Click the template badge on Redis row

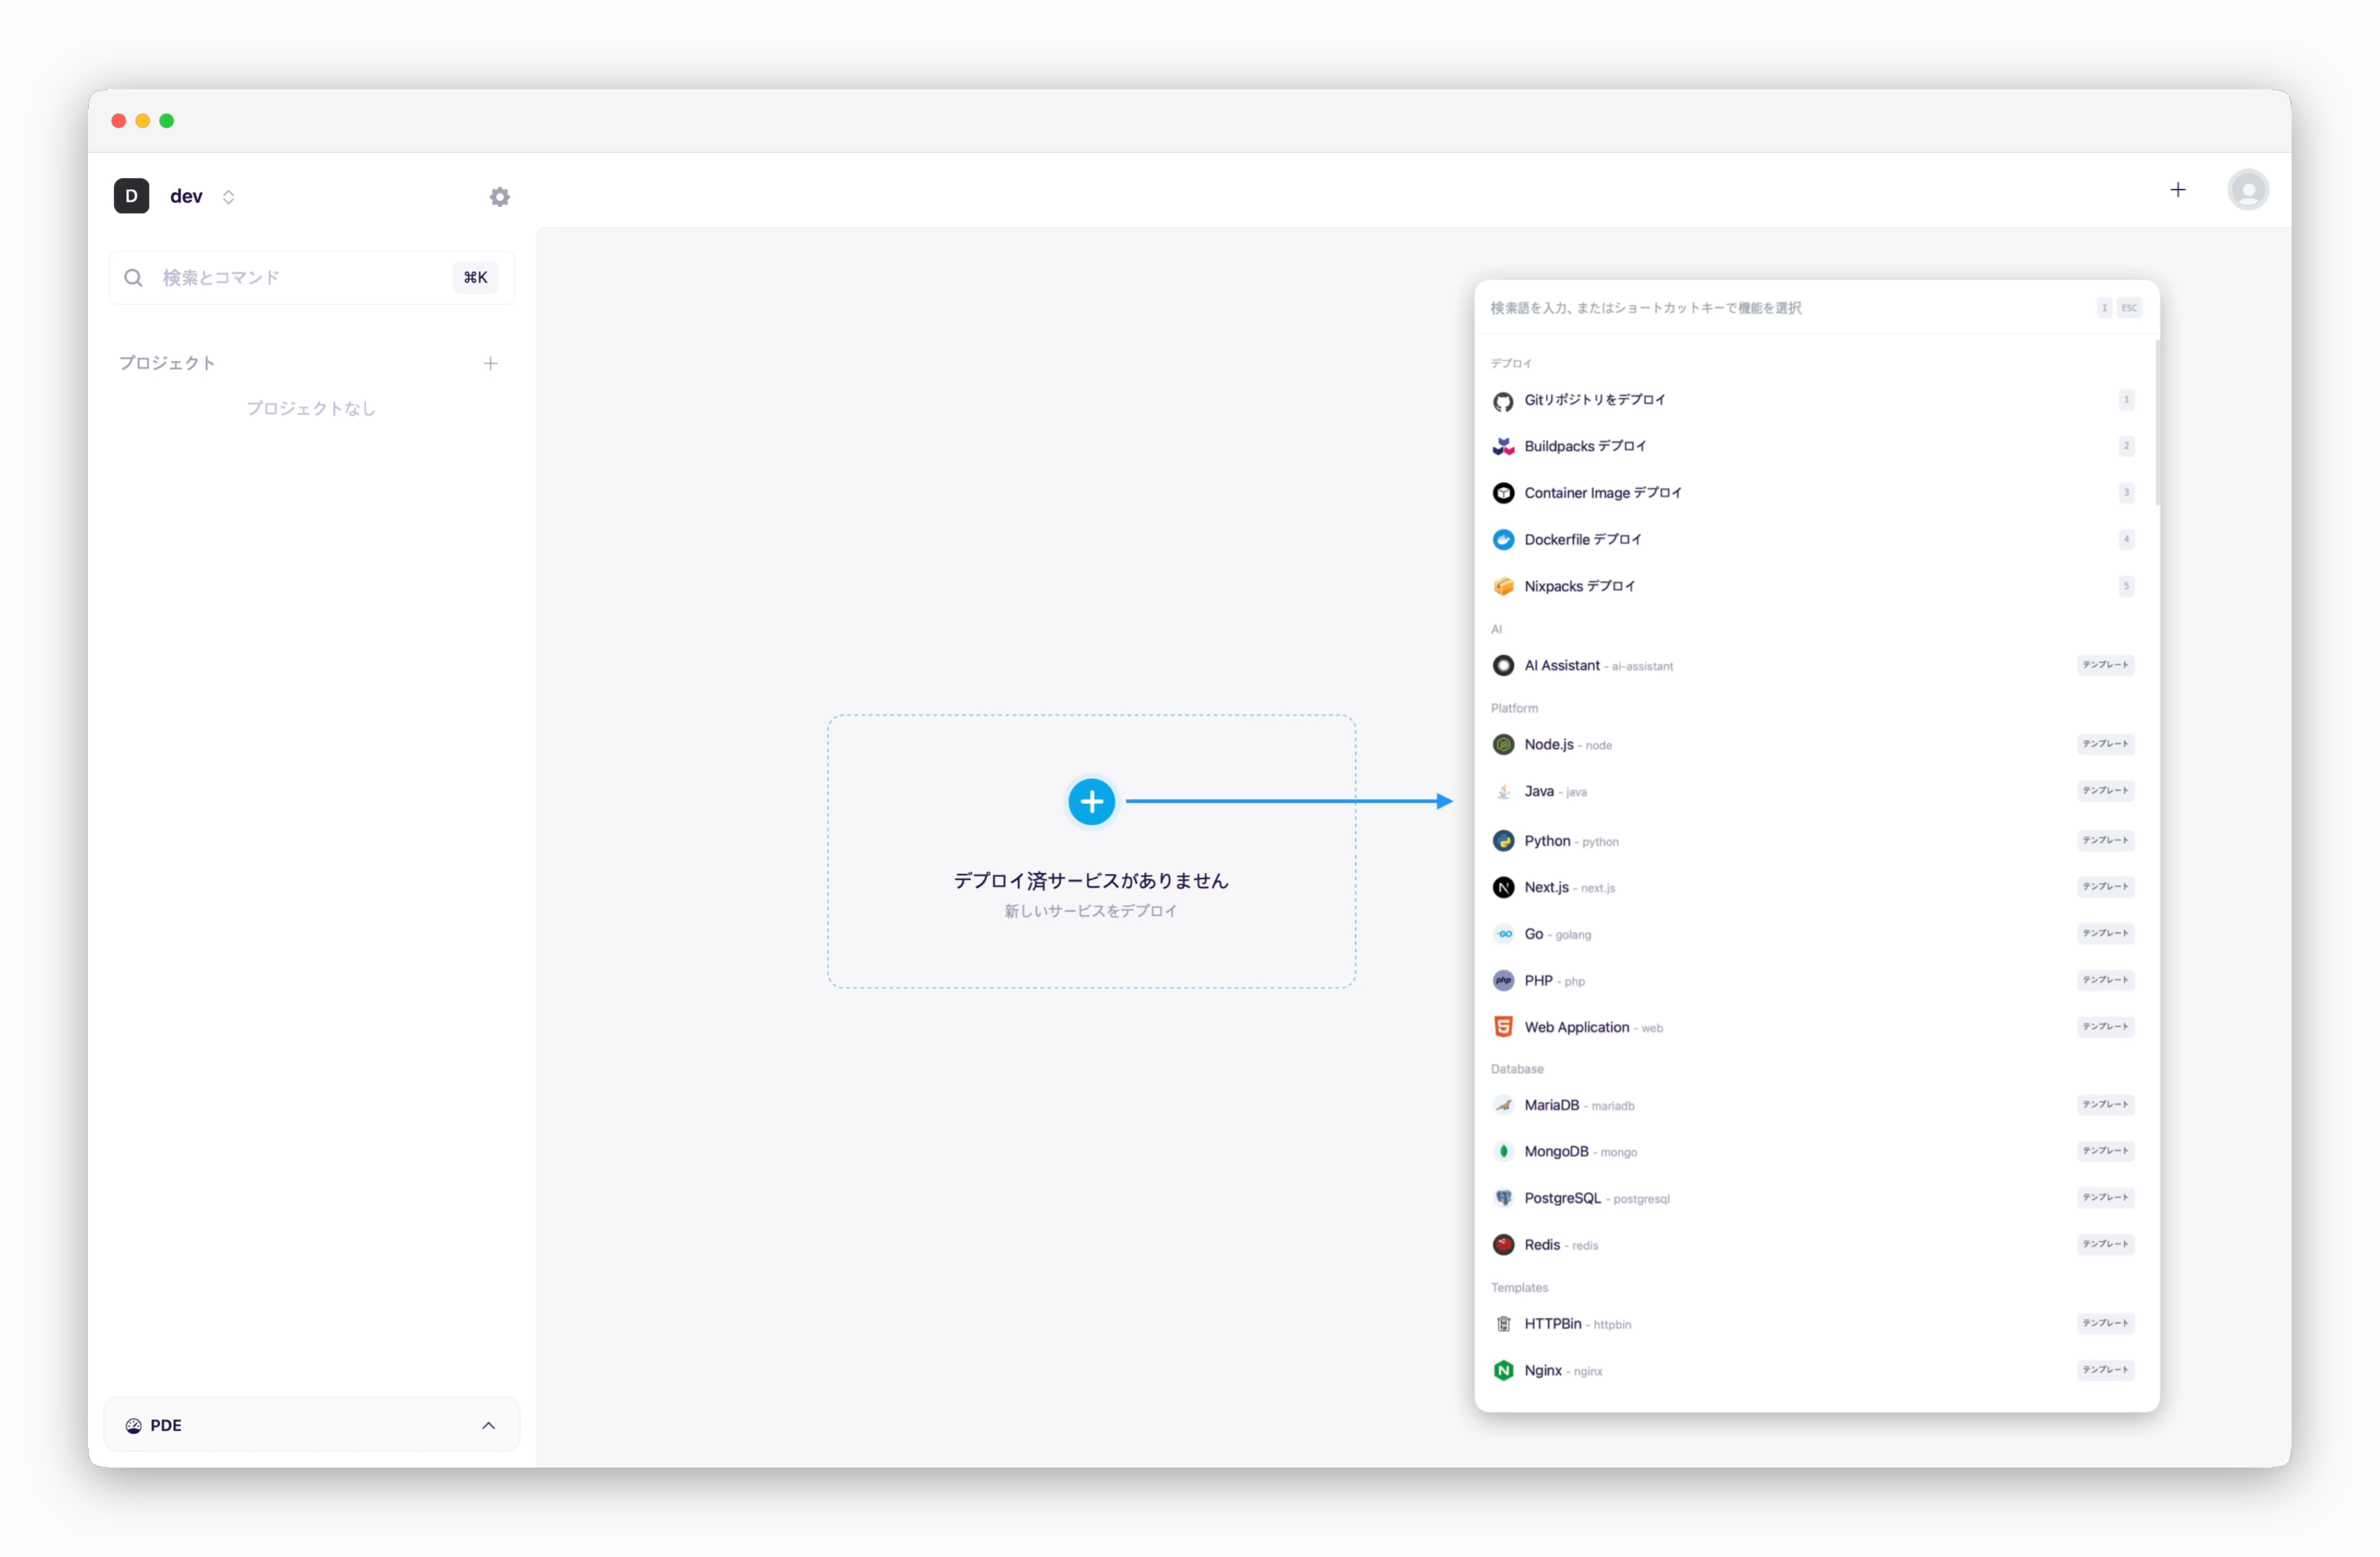tap(2105, 1244)
